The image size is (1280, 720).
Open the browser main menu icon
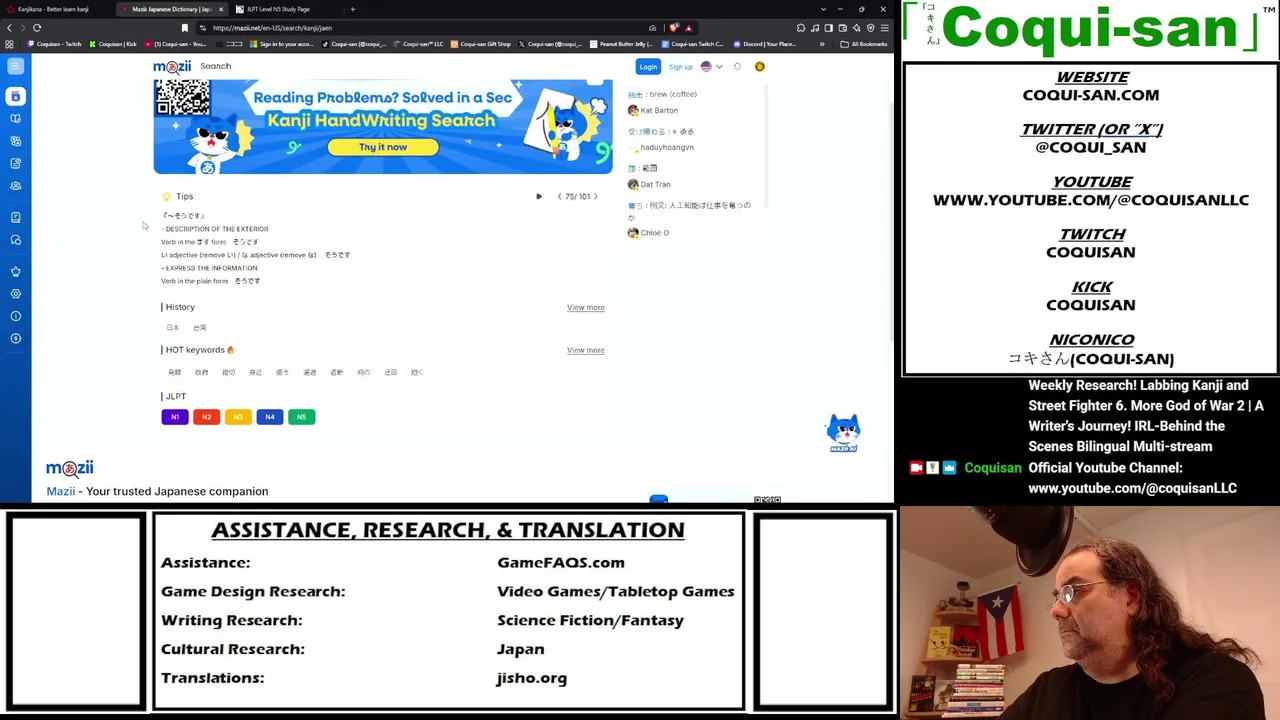coord(884,28)
